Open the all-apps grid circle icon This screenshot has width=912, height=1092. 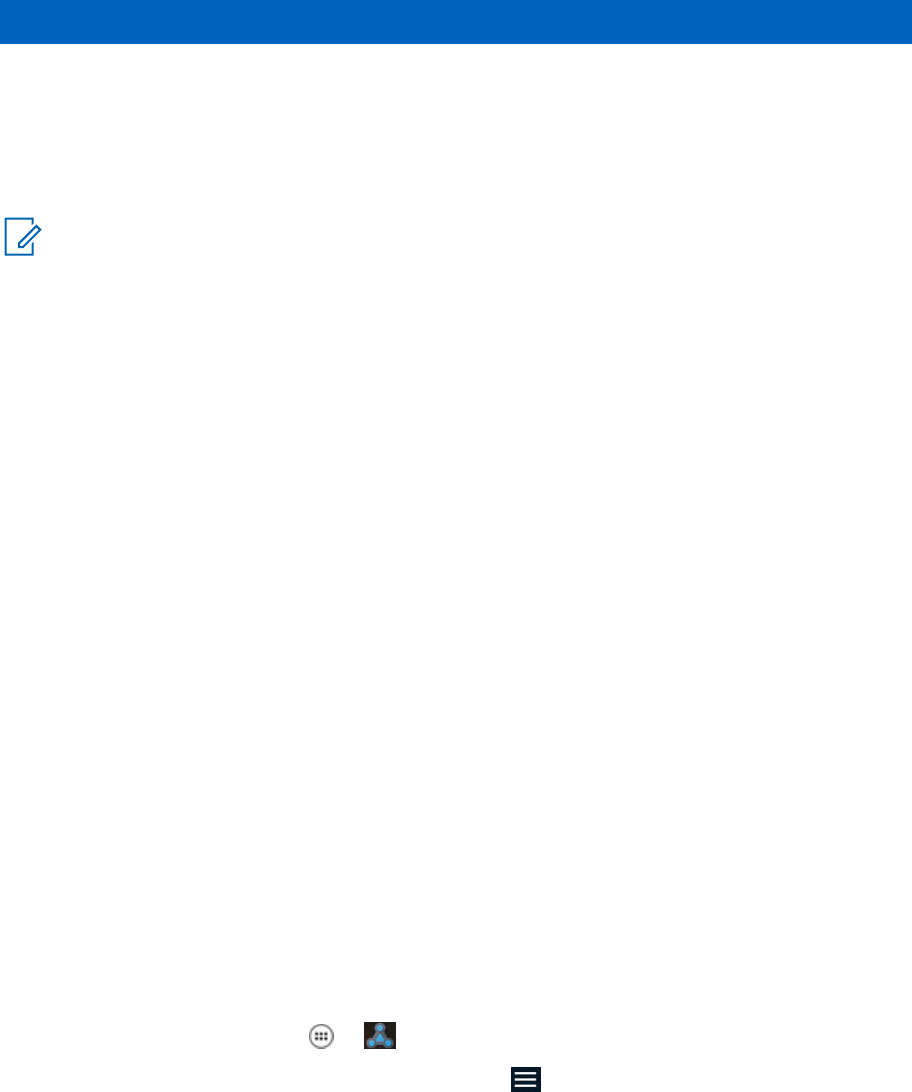point(321,1036)
